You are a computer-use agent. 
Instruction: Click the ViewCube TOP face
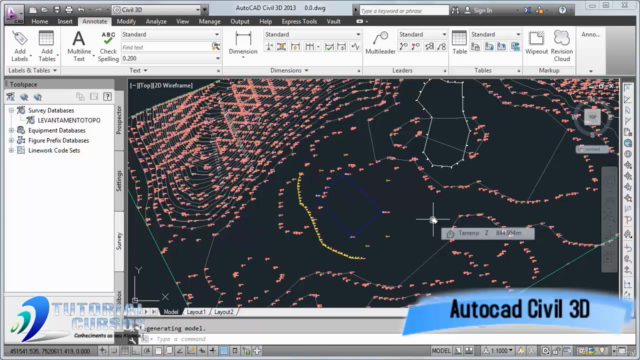point(592,117)
